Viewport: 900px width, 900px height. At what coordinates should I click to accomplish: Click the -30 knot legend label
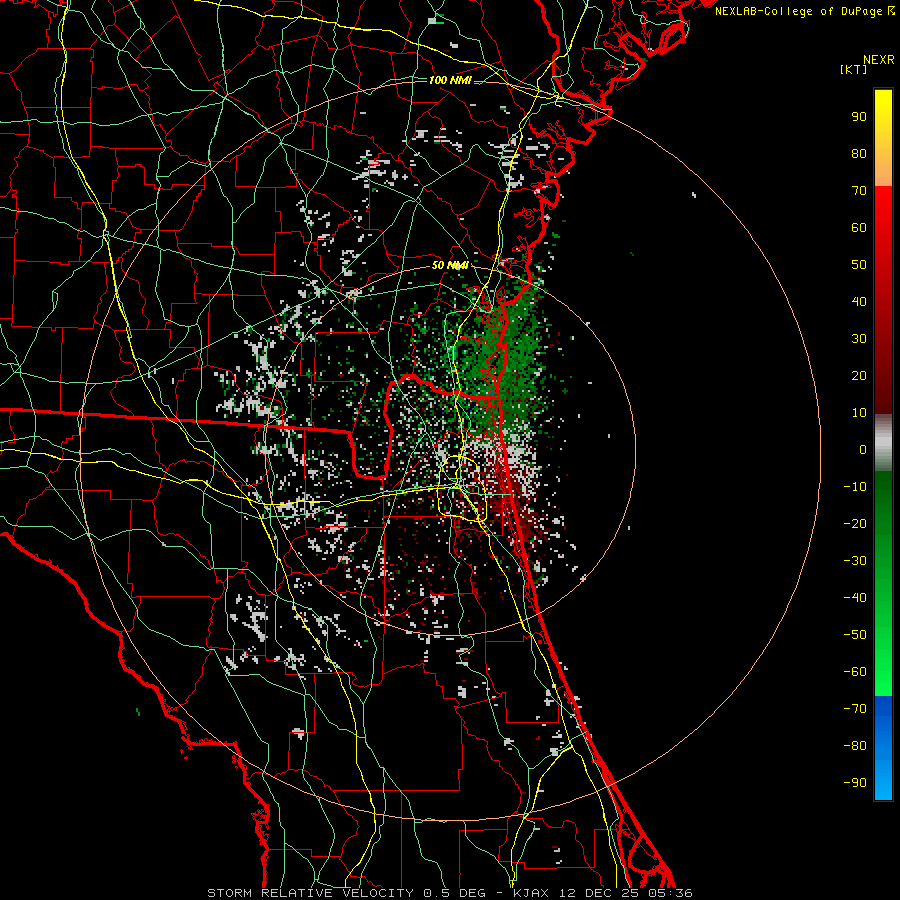point(855,561)
